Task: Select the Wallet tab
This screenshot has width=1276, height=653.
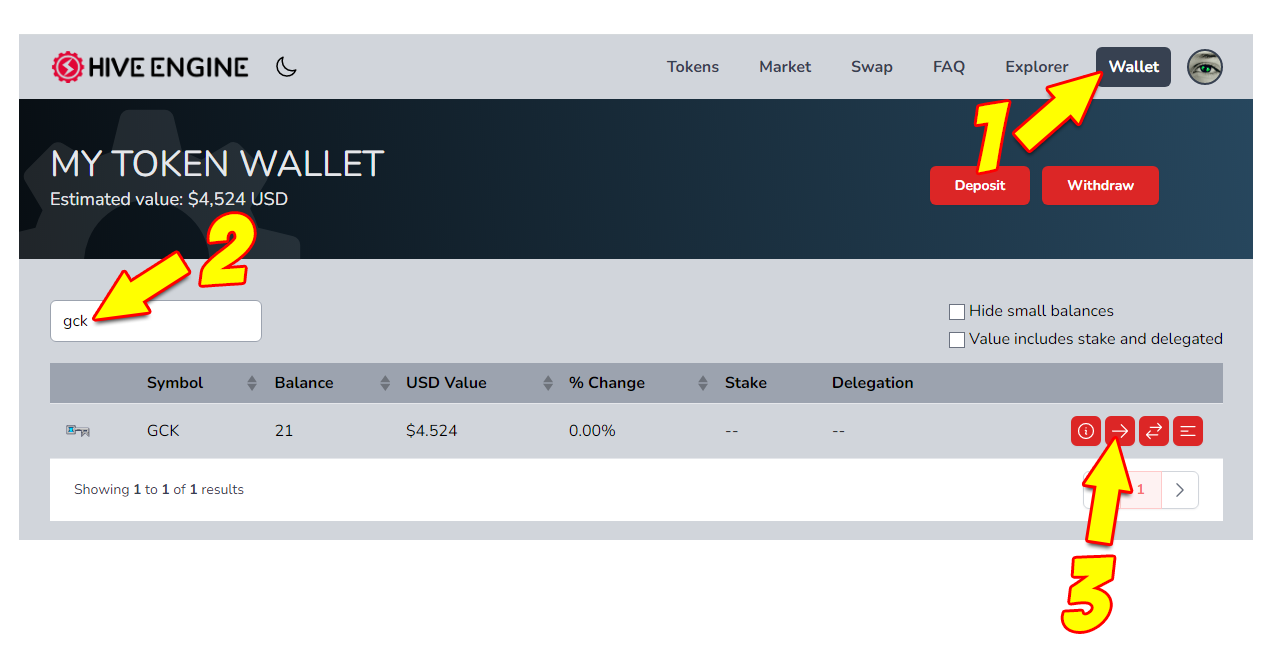Action: click(x=1133, y=67)
